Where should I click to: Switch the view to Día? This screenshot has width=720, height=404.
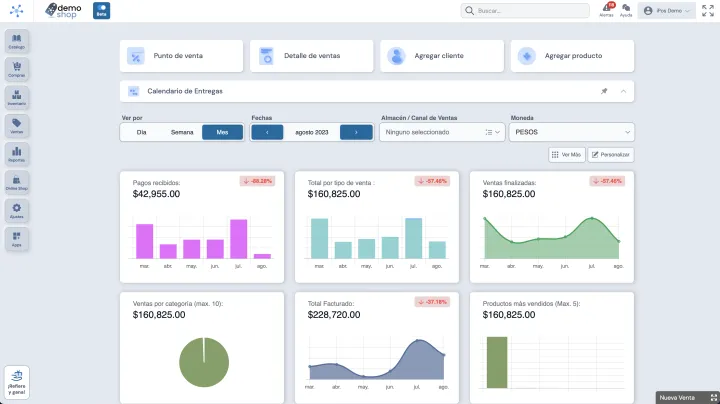coord(141,132)
